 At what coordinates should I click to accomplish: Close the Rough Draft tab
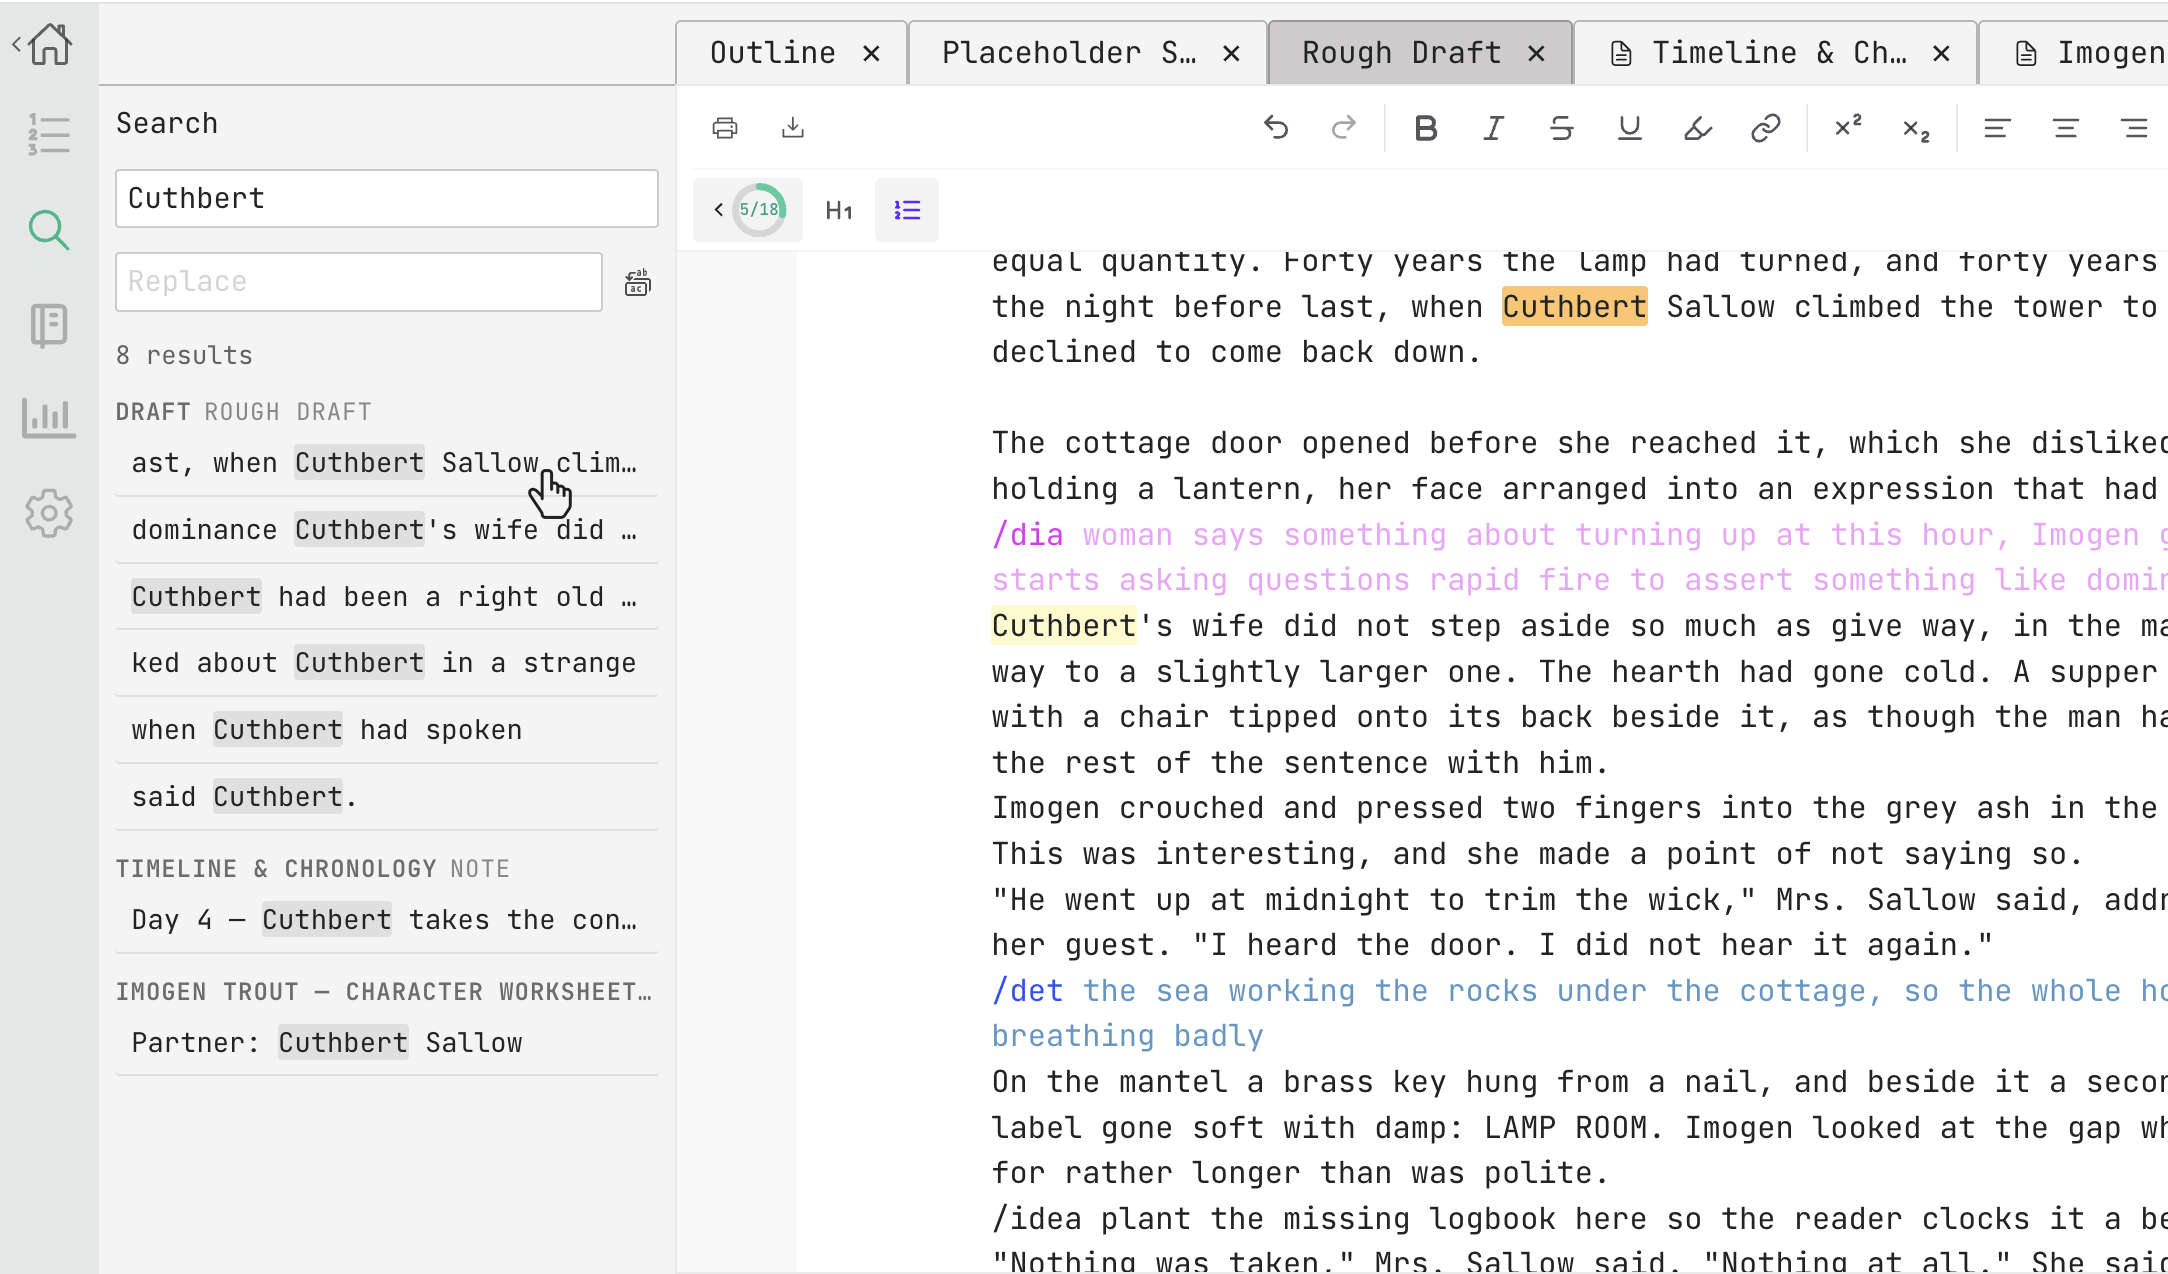click(x=1537, y=53)
